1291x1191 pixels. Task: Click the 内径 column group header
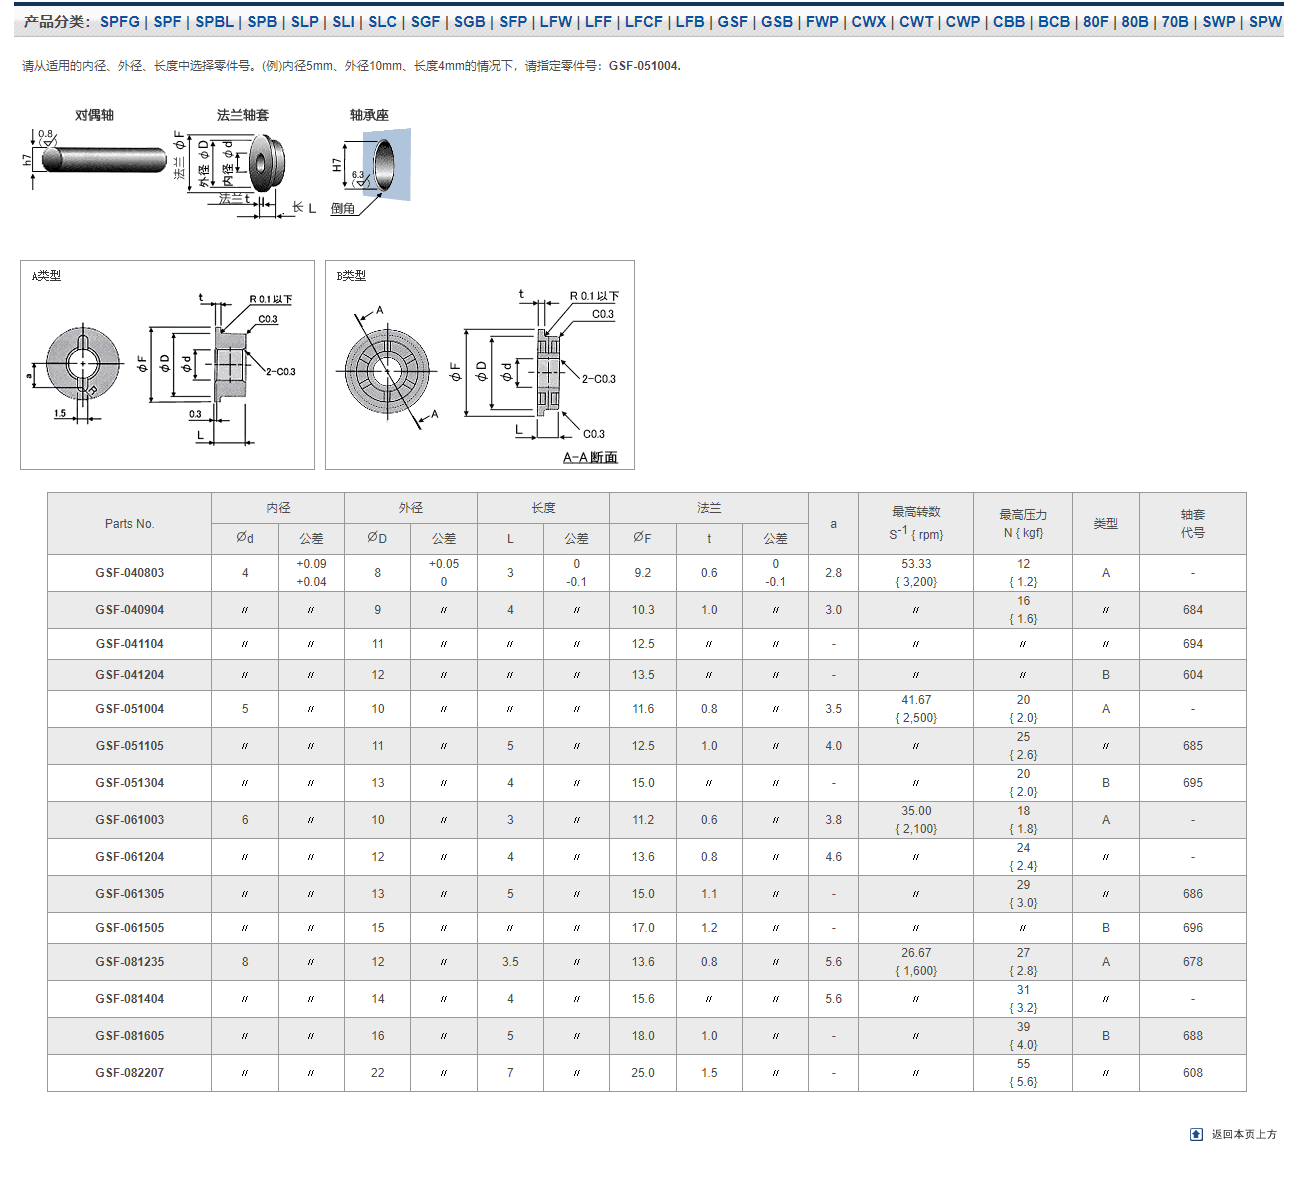point(278,508)
